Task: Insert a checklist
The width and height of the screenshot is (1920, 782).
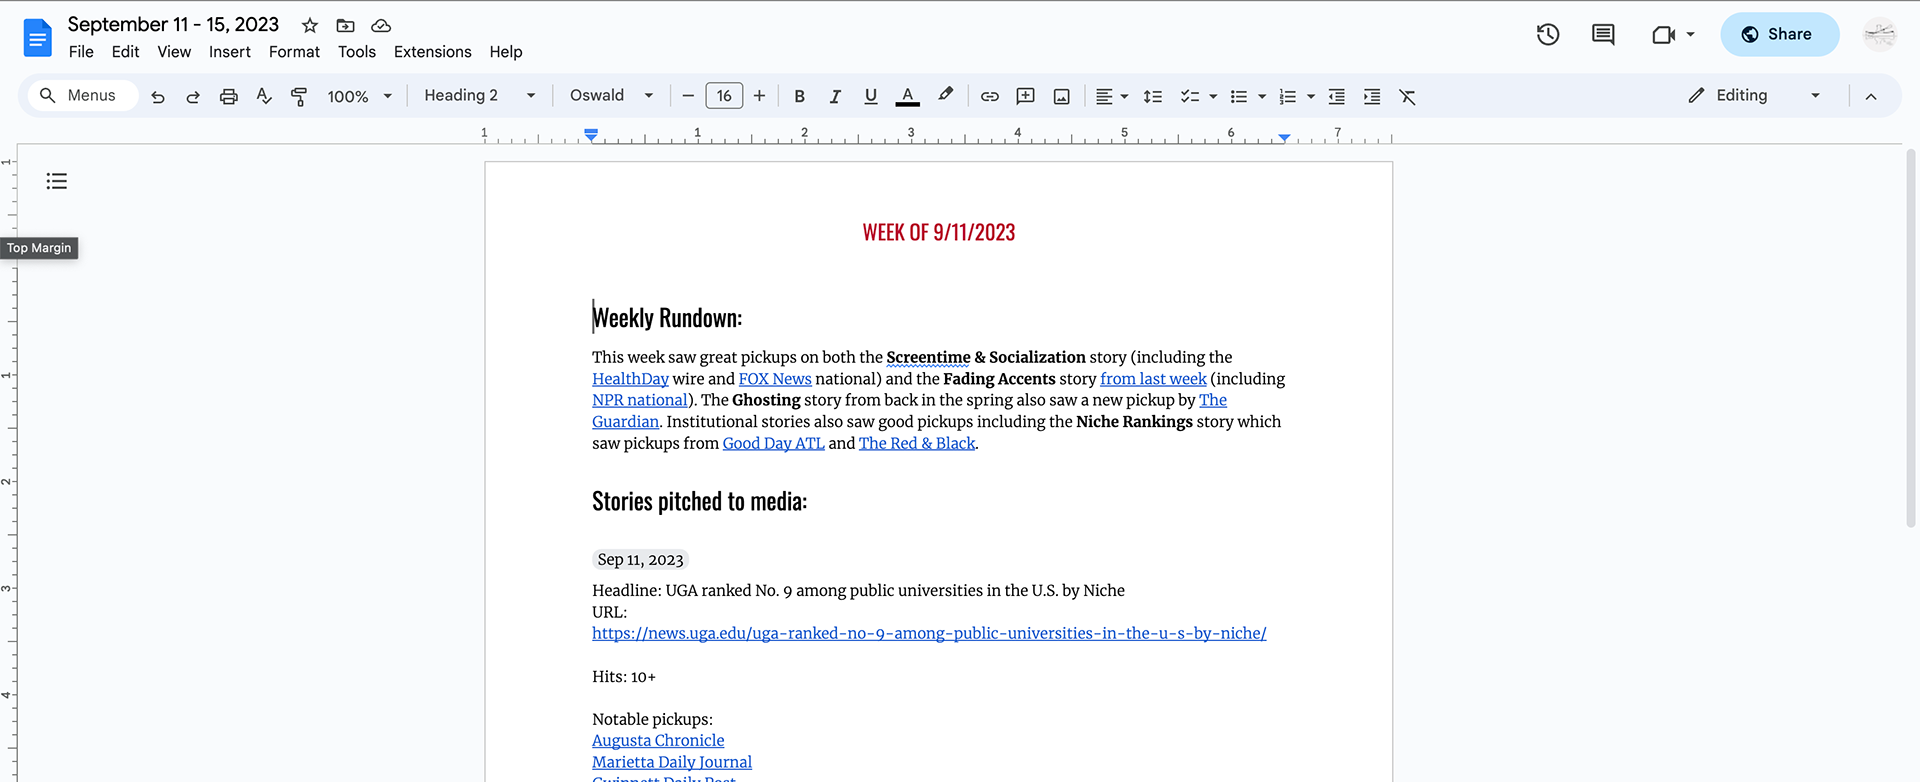Action: click(1189, 96)
